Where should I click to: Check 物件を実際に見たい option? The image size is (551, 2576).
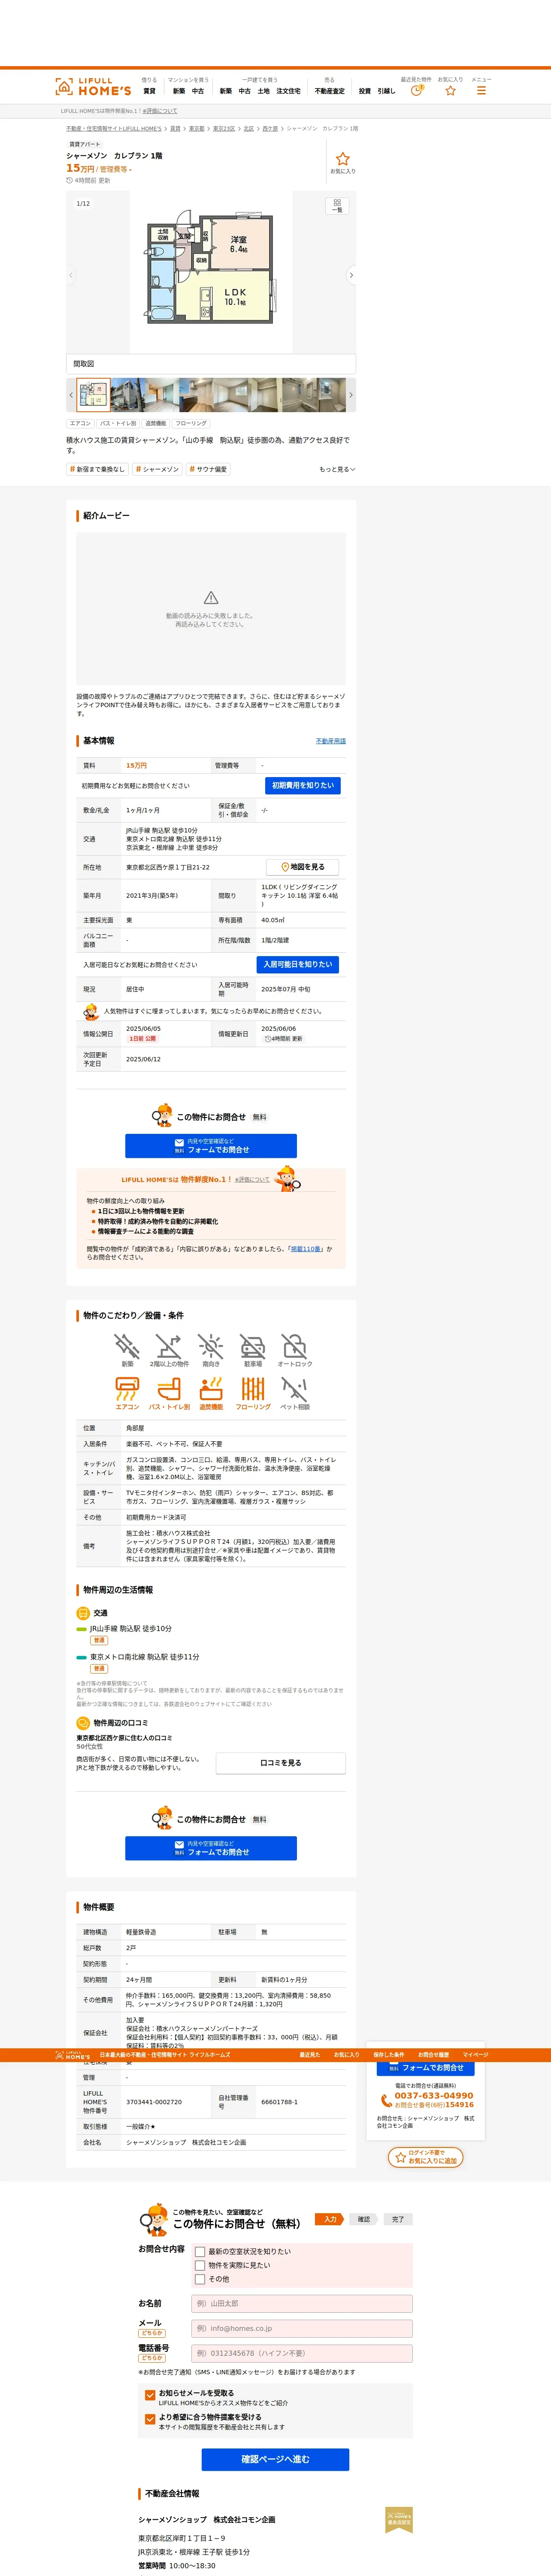coord(200,2265)
